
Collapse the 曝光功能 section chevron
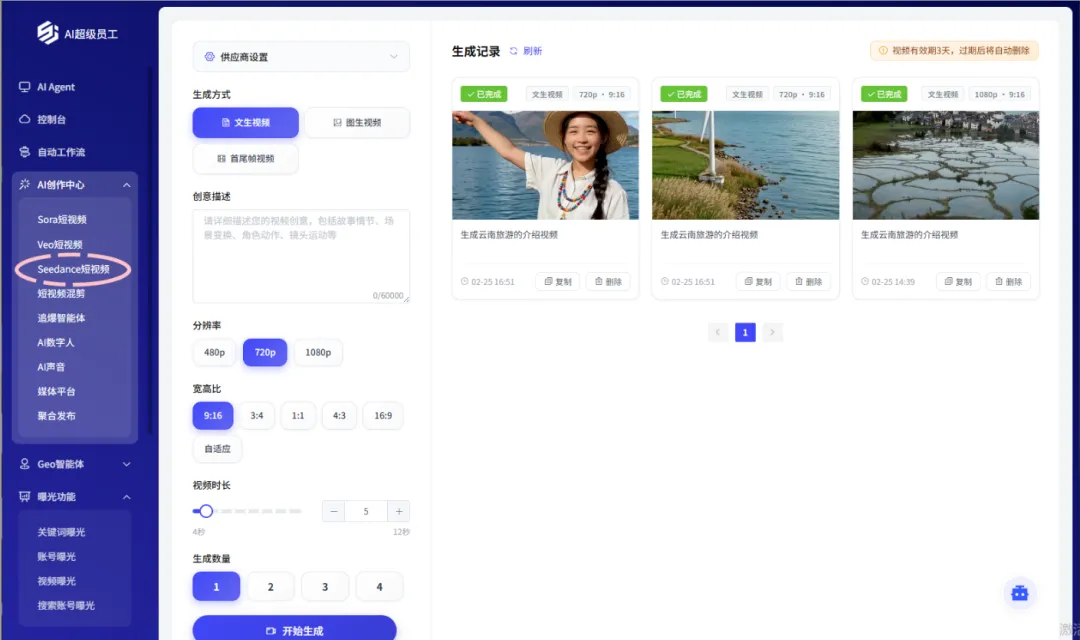click(127, 497)
